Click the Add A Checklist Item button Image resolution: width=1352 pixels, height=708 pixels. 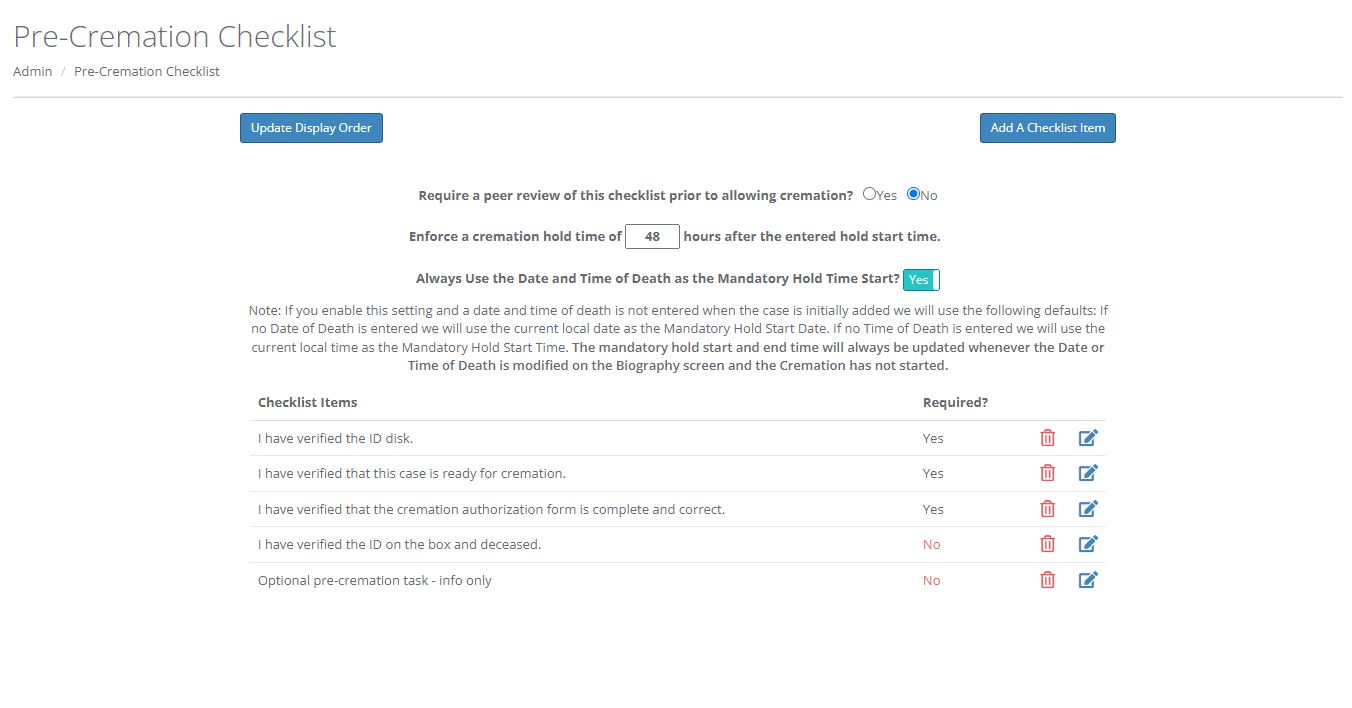(1047, 127)
